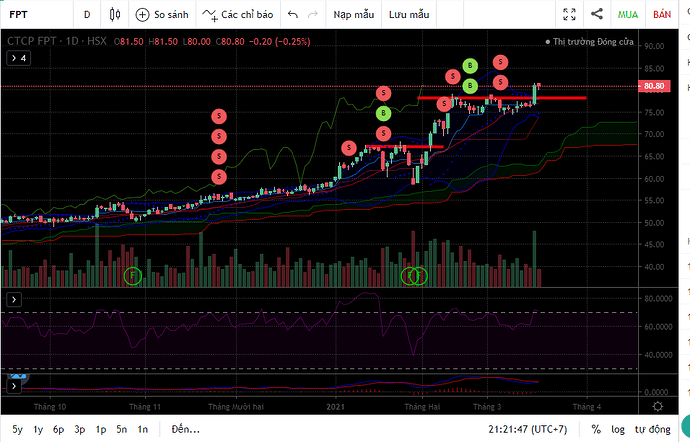Image resolution: width=690 pixels, height=442 pixels.
Task: Select the lower red horizontal resistance line
Action: [404, 147]
